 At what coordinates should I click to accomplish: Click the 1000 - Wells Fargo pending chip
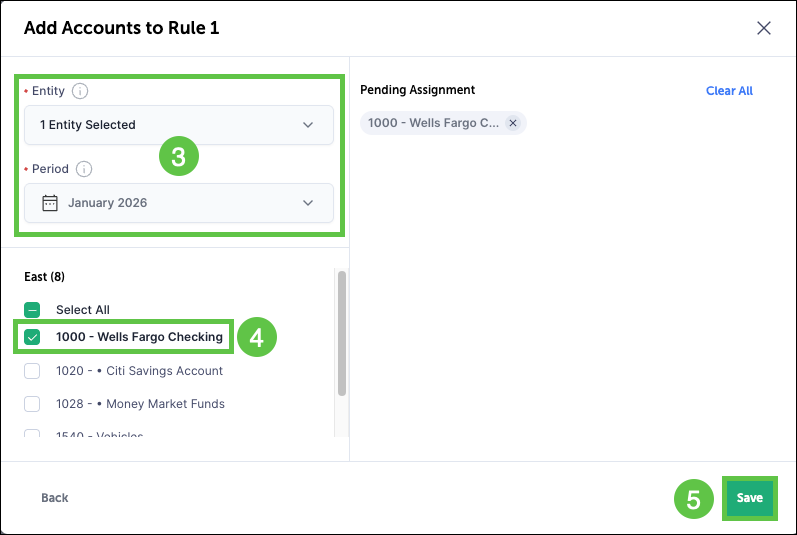click(x=433, y=123)
